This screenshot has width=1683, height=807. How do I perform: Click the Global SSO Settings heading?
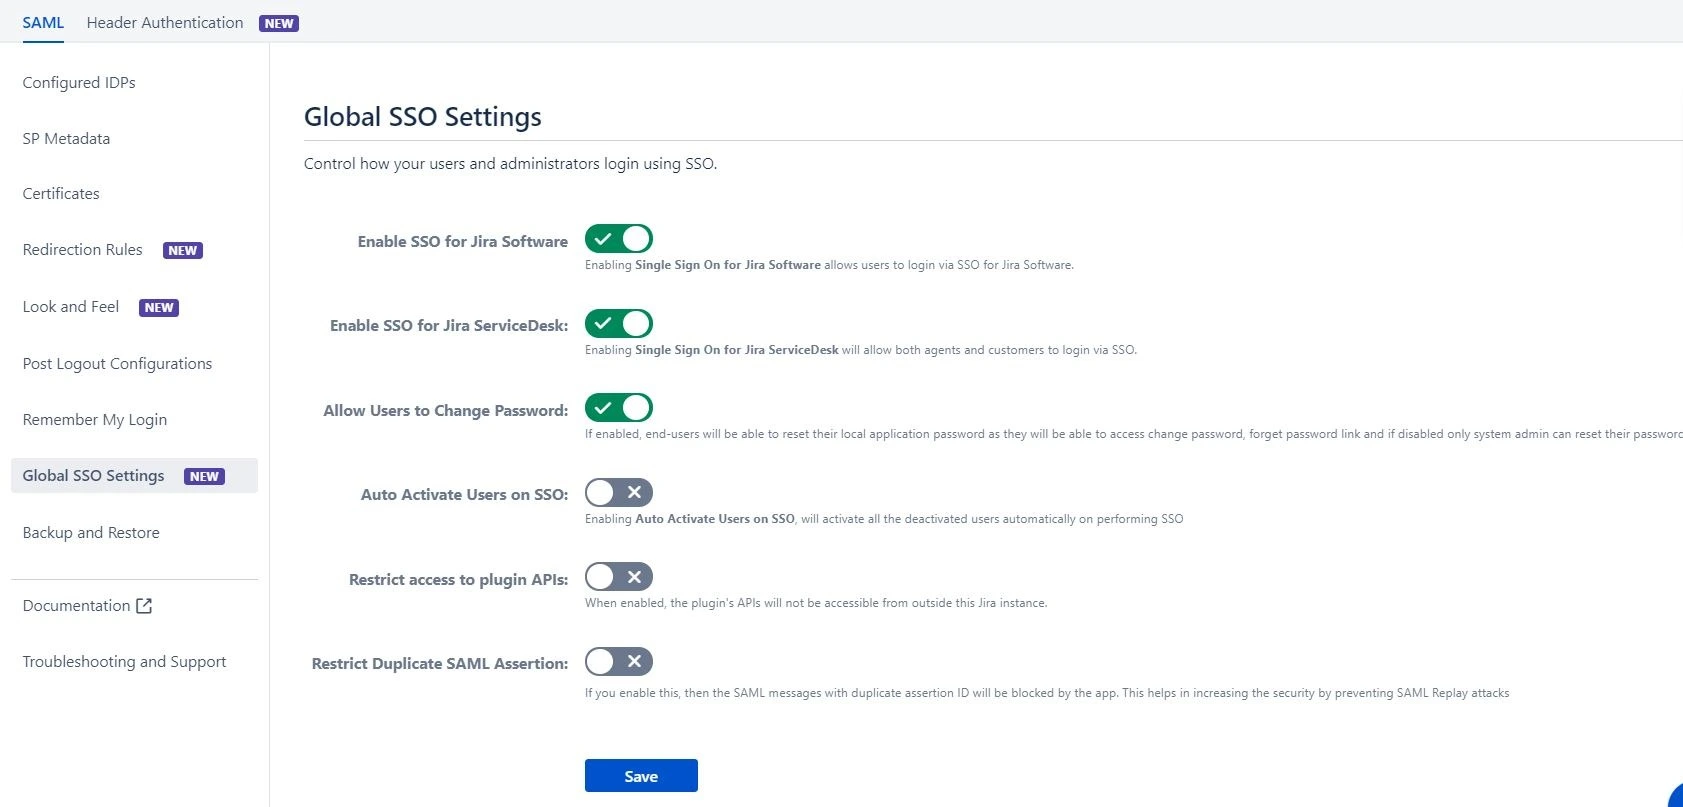click(423, 117)
